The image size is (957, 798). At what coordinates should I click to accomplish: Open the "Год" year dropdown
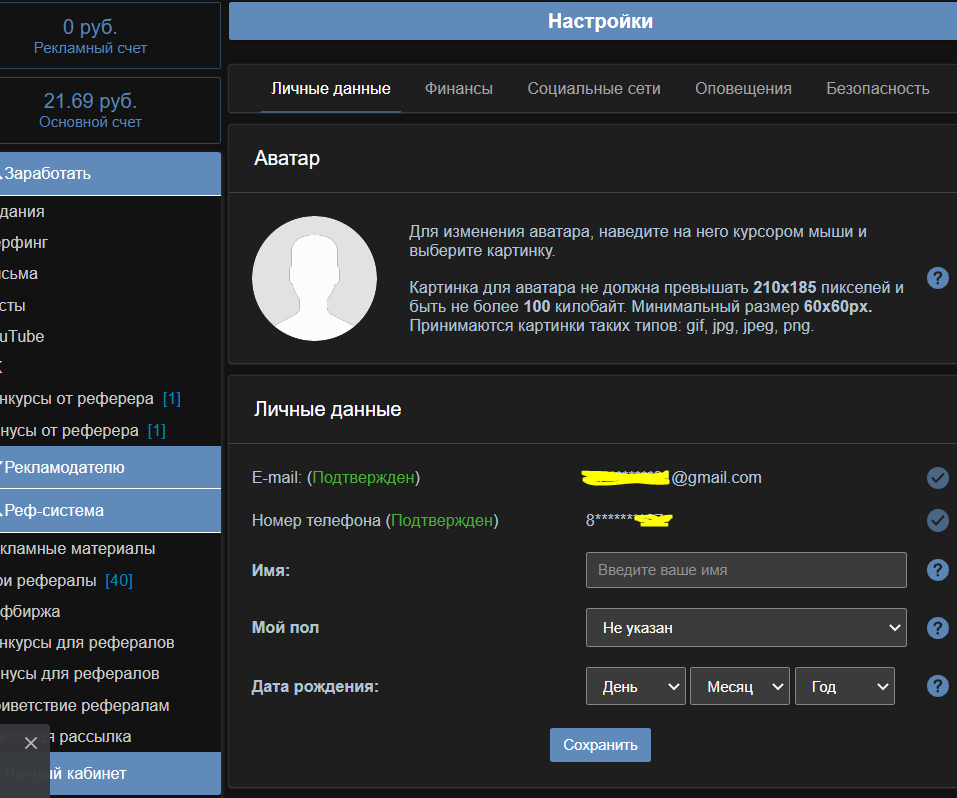click(x=844, y=687)
